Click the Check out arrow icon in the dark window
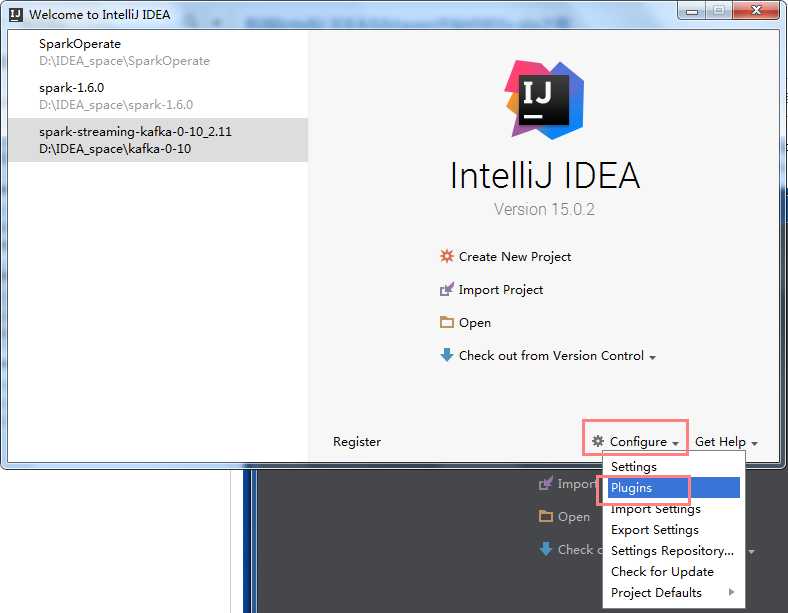 click(546, 549)
